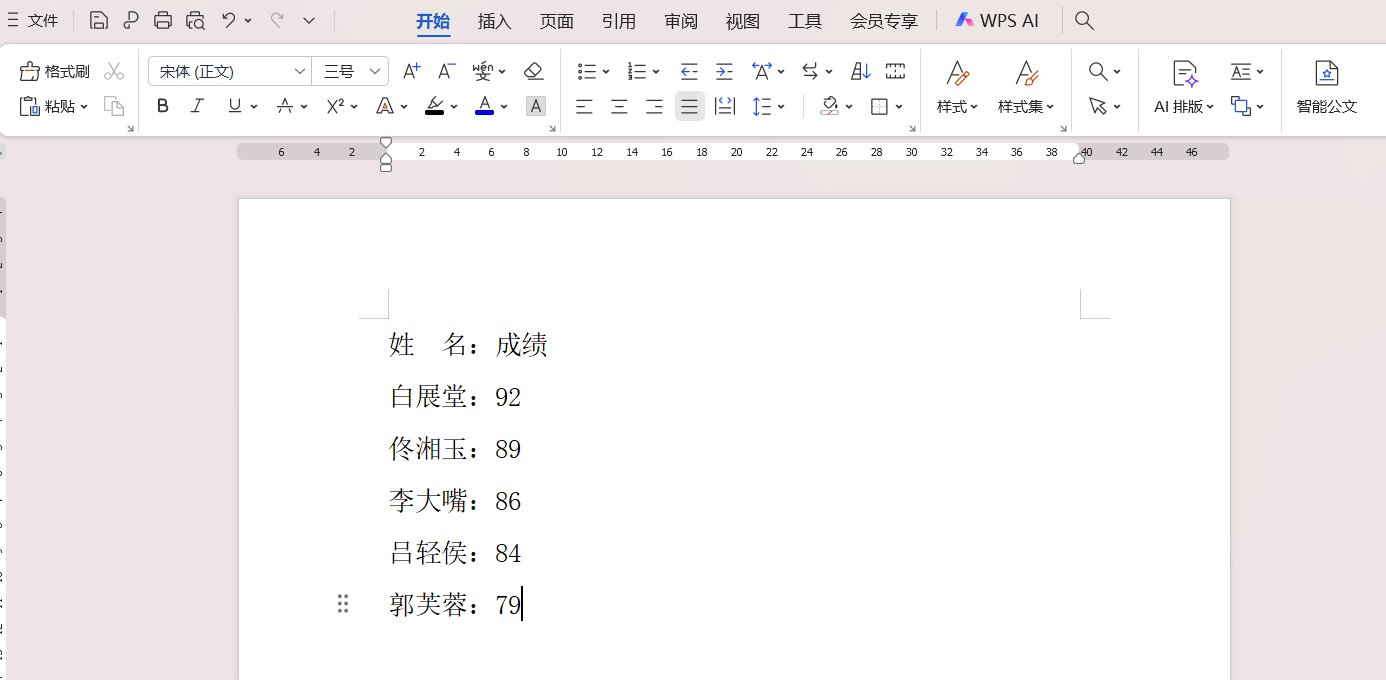Open the 审阅 ribbon tab
The image size is (1386, 680).
coord(681,20)
